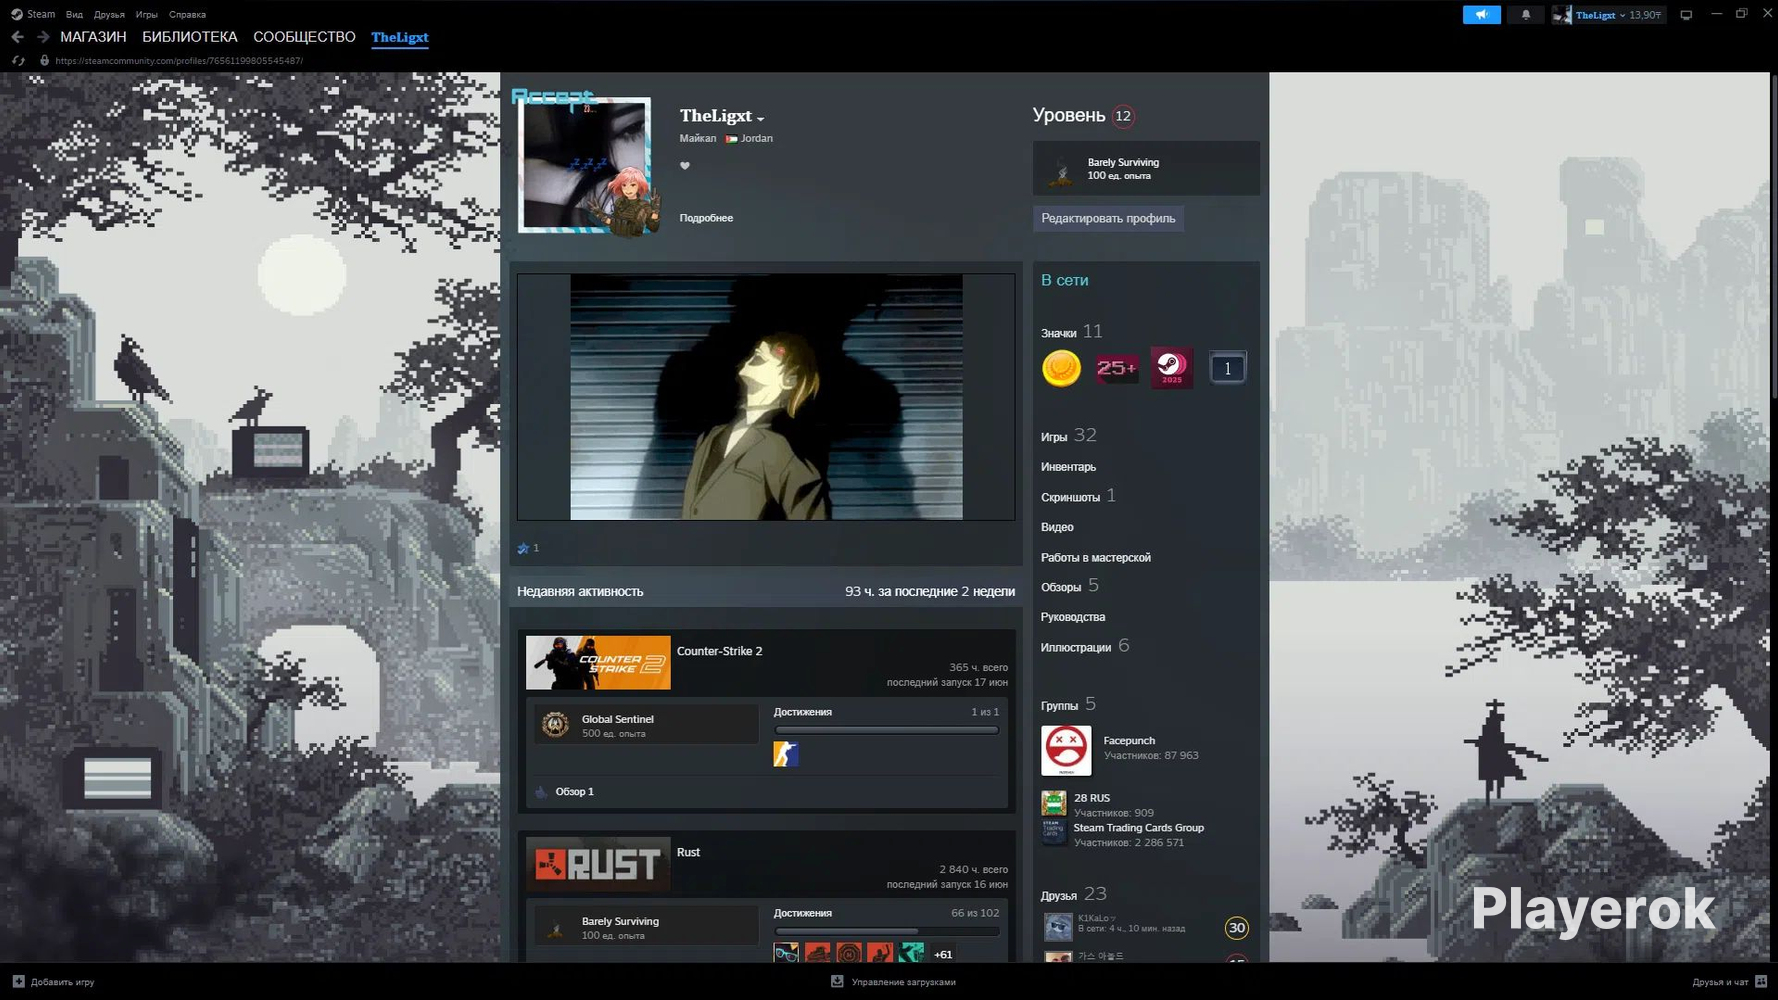
Task: Click the 25+ games badge
Action: pos(1116,368)
